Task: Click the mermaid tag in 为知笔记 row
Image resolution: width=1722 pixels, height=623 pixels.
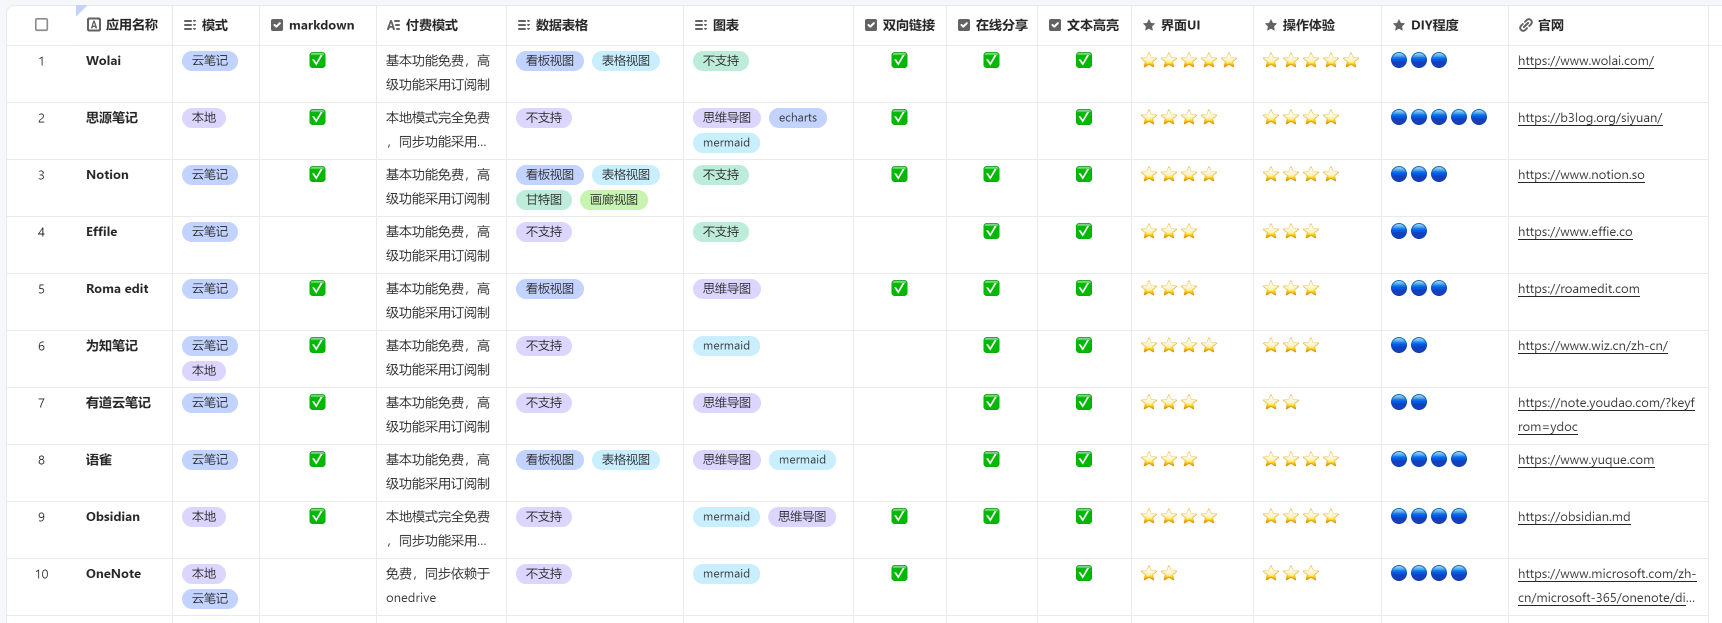Action: [x=726, y=346]
